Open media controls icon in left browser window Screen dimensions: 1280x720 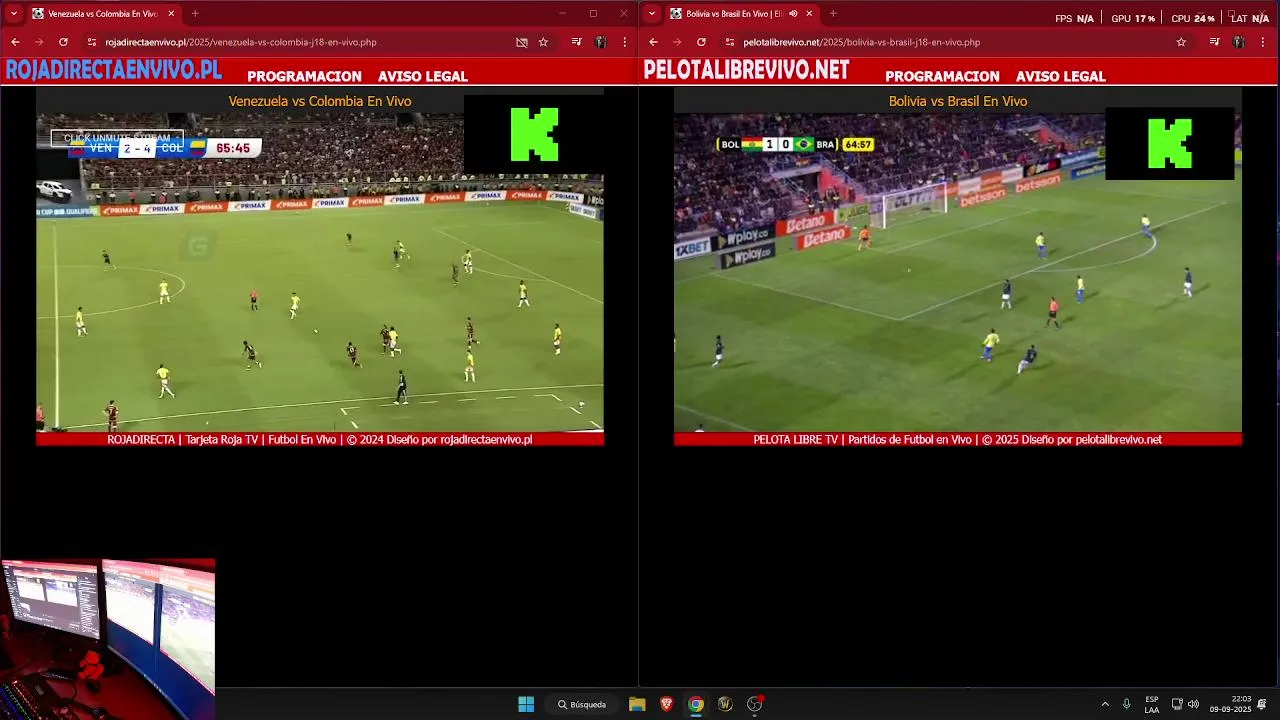(576, 42)
